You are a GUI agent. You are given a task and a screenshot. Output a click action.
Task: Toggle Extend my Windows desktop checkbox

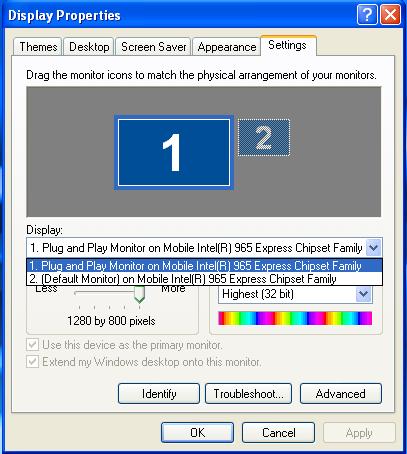pos(33,361)
